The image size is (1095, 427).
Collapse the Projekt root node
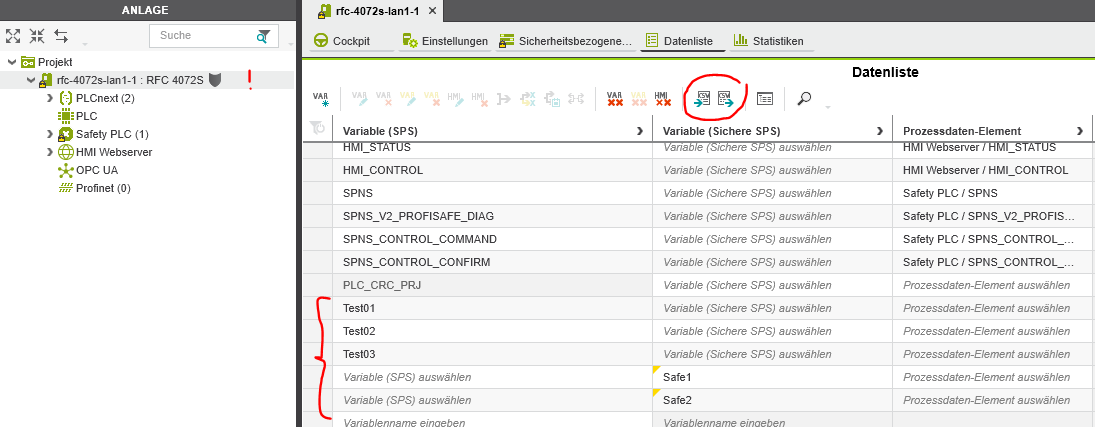coord(11,62)
